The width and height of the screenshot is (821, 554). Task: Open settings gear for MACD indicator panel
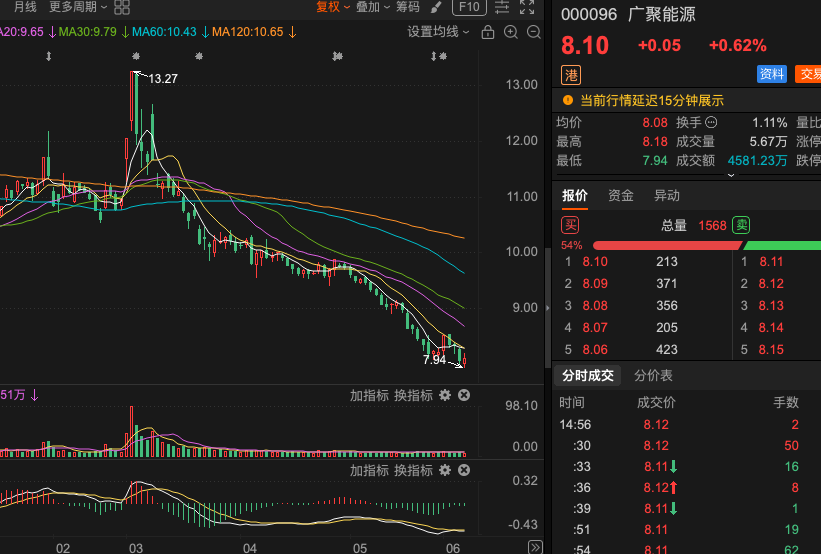(445, 470)
